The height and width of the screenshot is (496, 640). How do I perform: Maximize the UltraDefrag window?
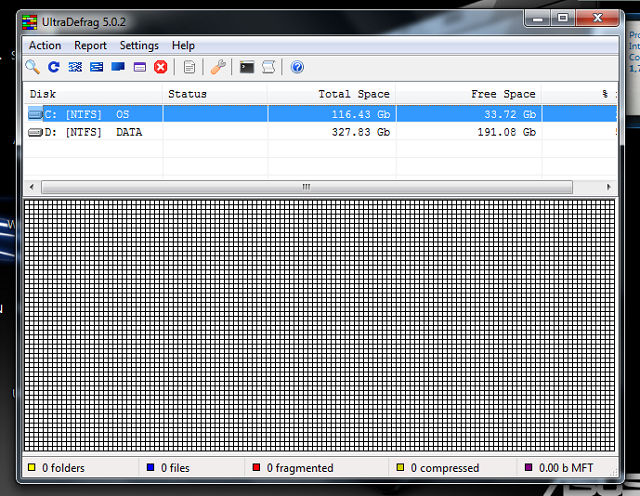[x=563, y=18]
